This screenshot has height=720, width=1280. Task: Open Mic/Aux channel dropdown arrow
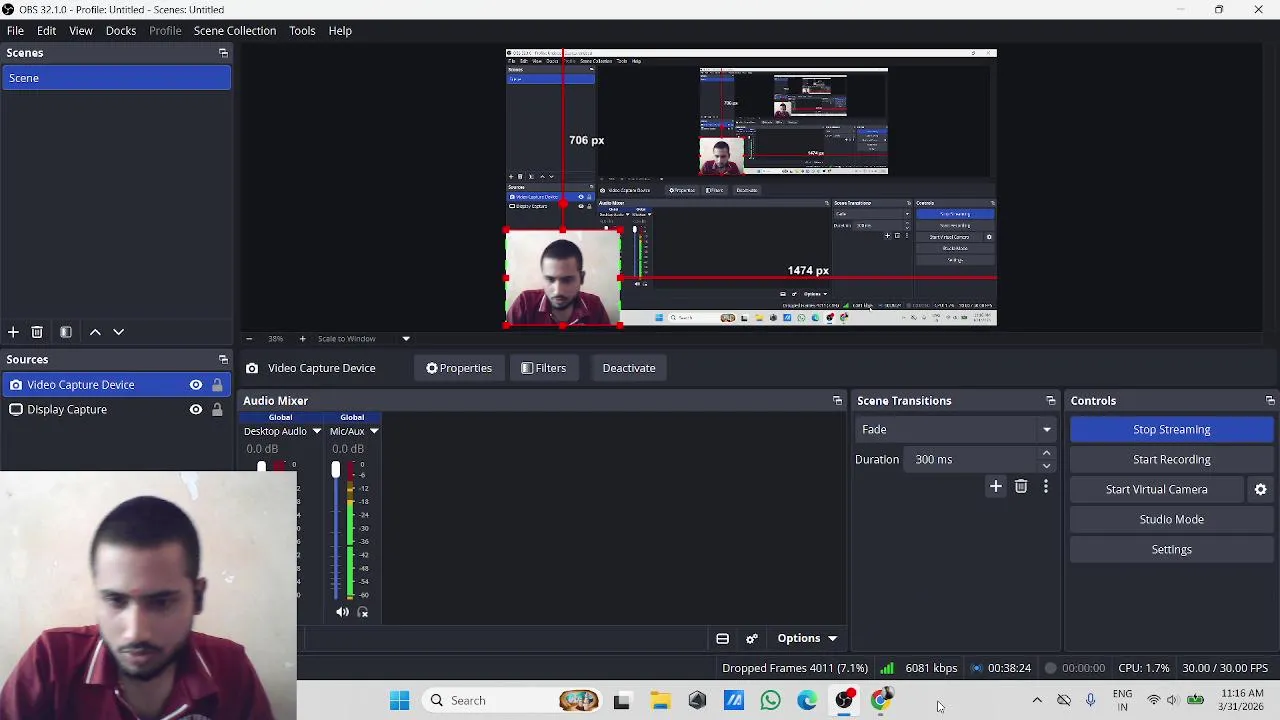pyautogui.click(x=374, y=432)
